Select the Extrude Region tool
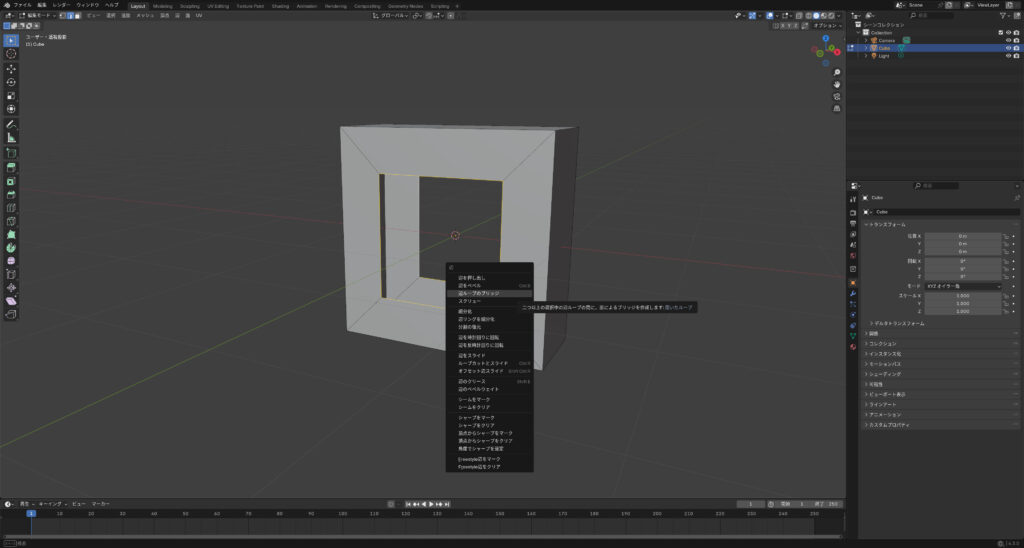The image size is (1024, 548). [11, 168]
